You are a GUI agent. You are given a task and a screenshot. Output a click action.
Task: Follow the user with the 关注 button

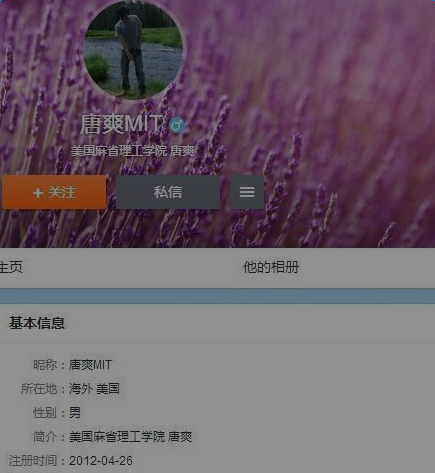coord(54,192)
